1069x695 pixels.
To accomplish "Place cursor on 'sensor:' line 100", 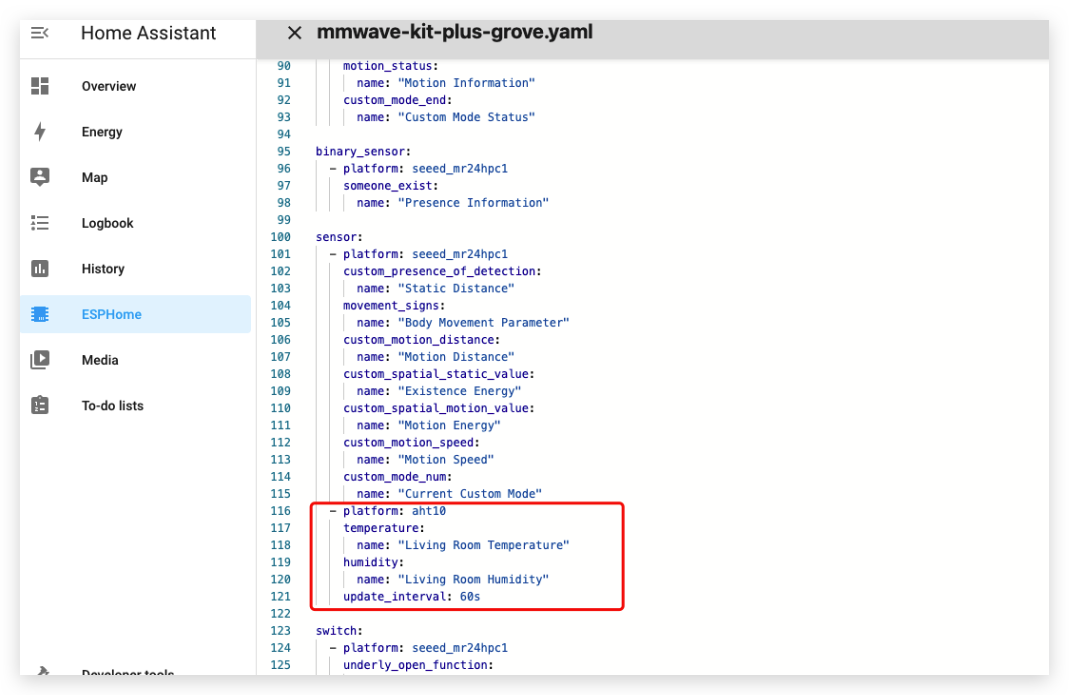I will pyautogui.click(x=339, y=237).
